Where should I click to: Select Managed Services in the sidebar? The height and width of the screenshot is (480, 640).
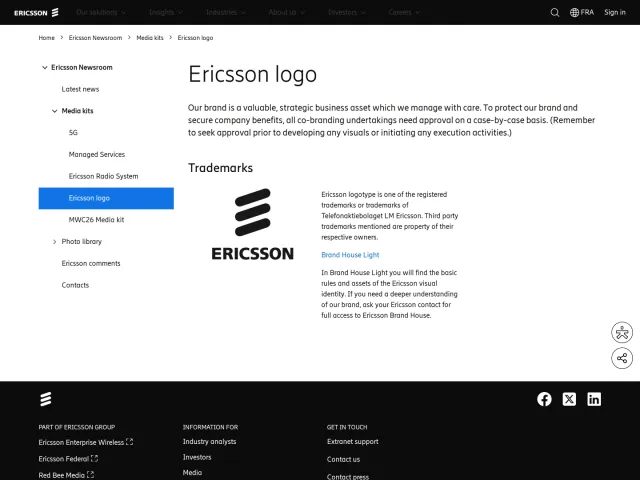97,155
